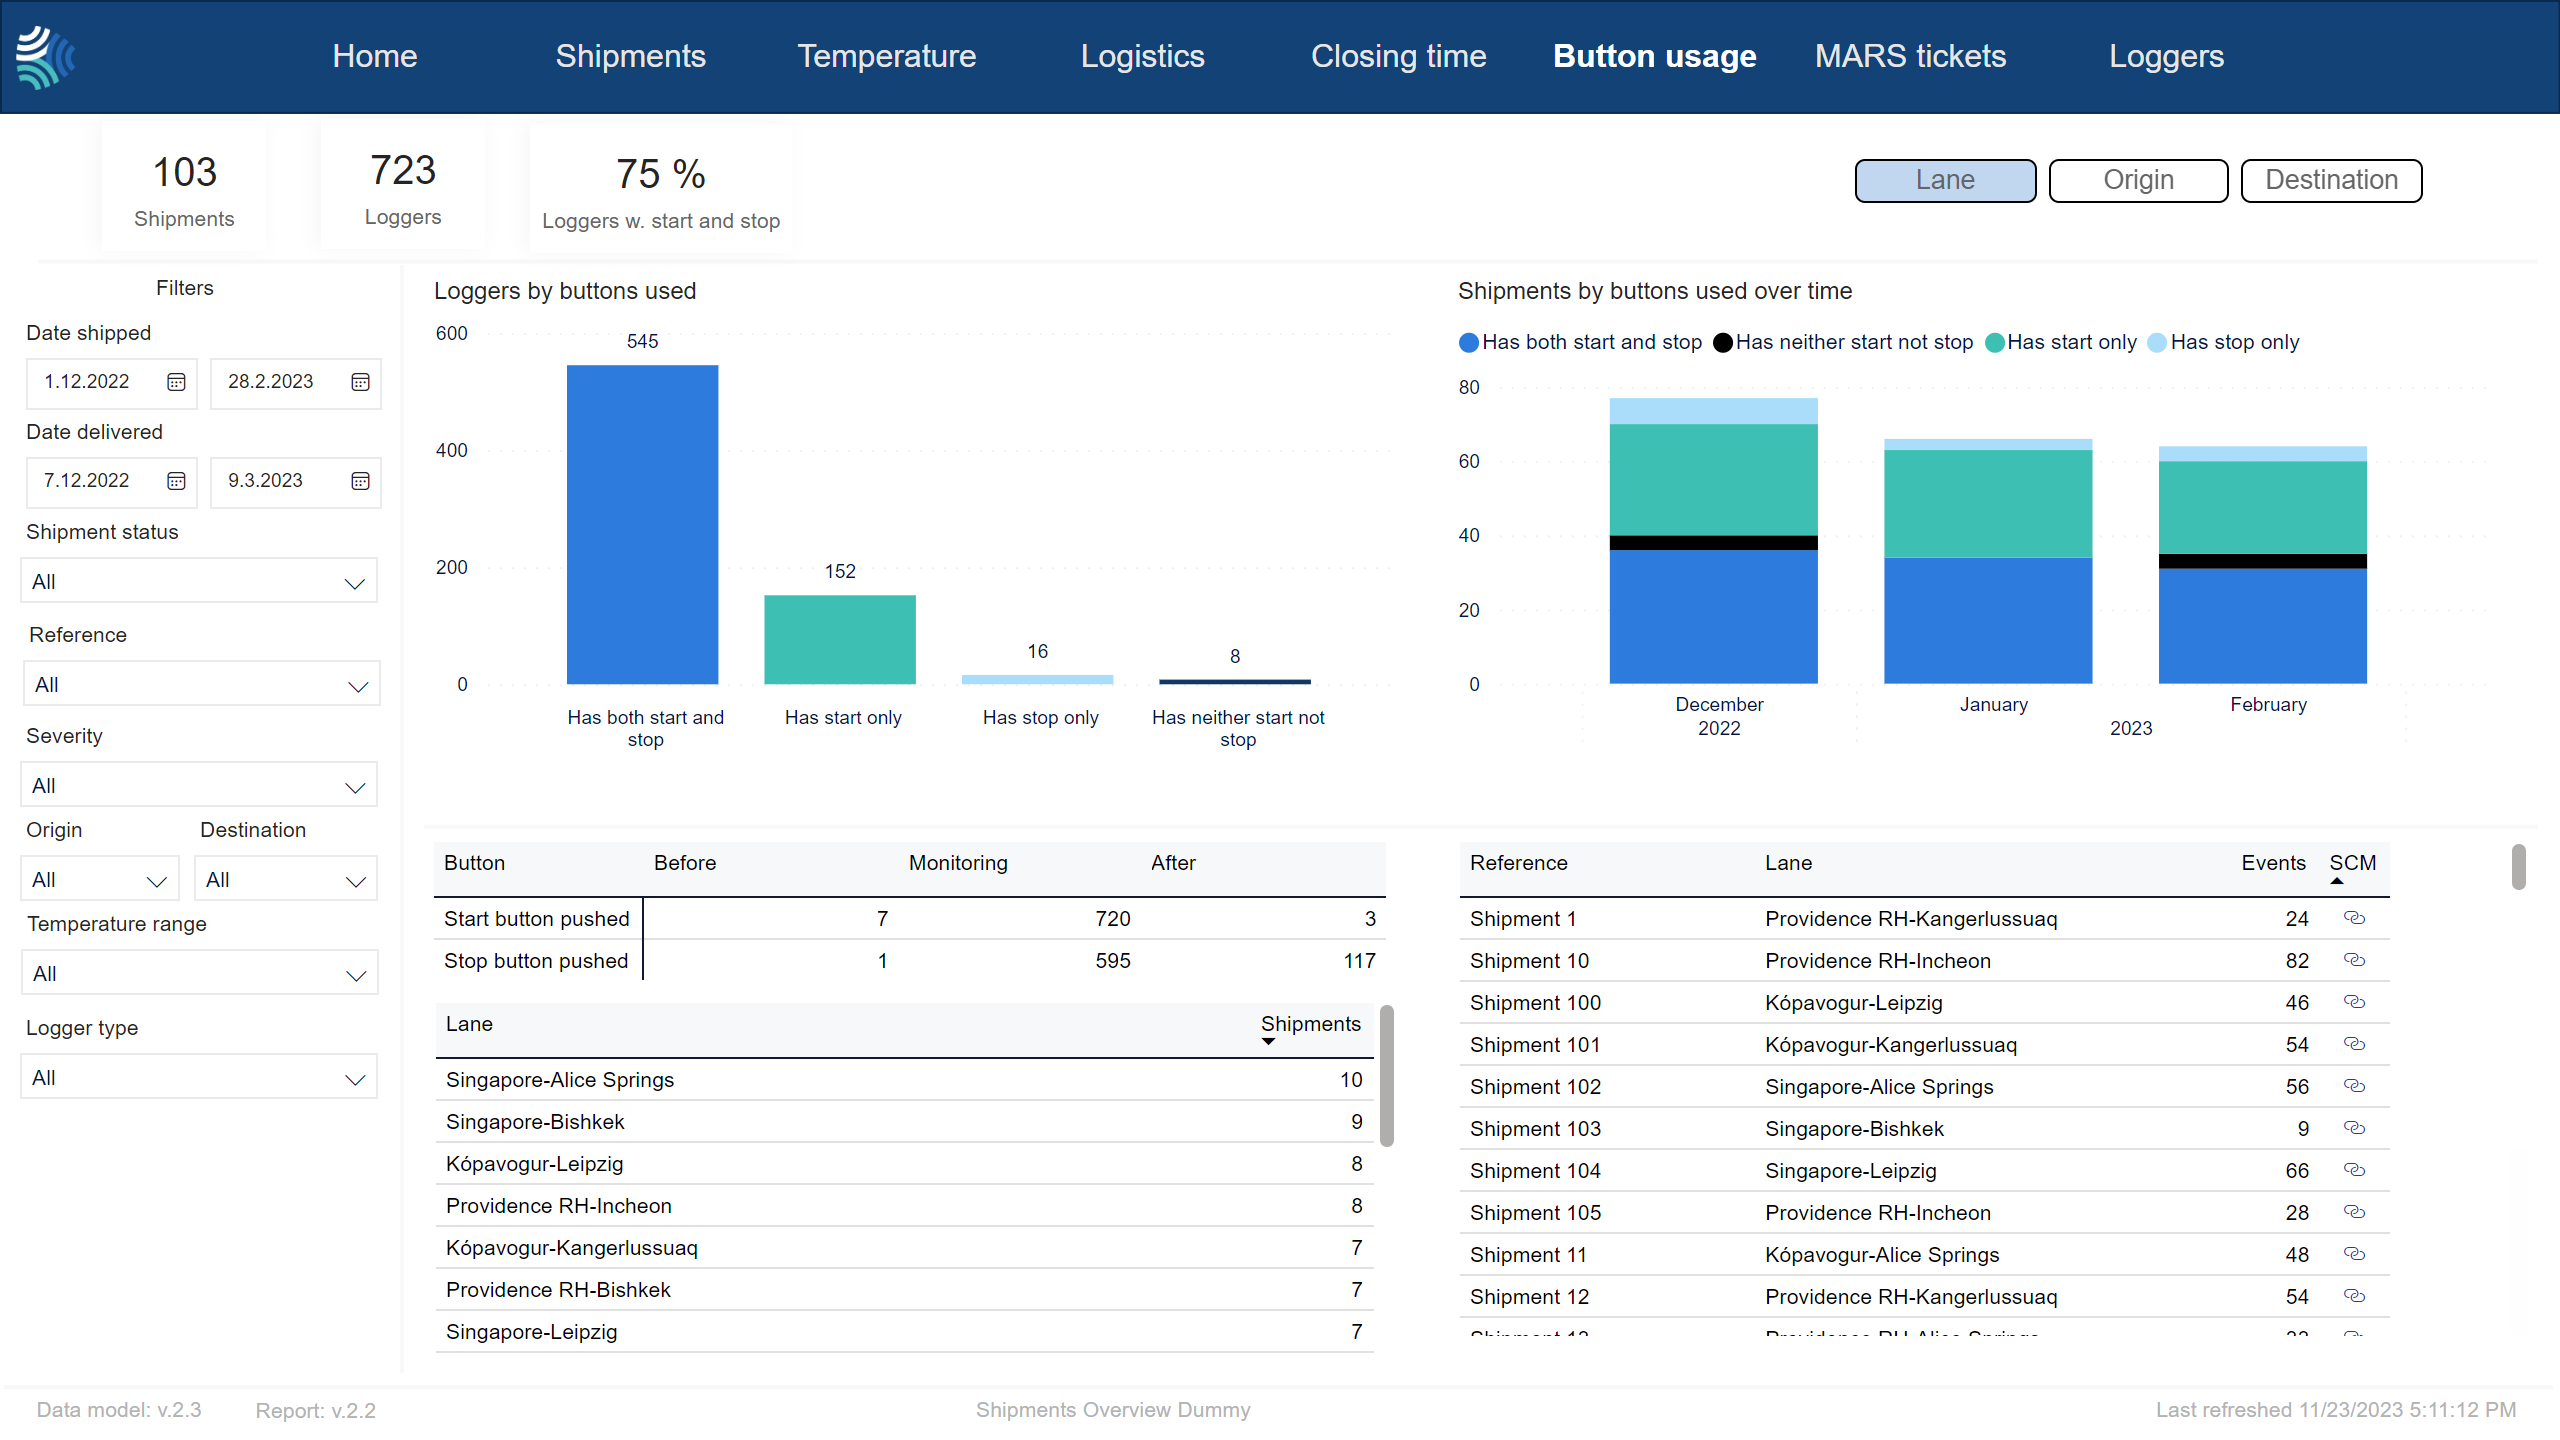Click the Lane table scrollbar
This screenshot has height=1440, width=2560.
(1387, 1076)
